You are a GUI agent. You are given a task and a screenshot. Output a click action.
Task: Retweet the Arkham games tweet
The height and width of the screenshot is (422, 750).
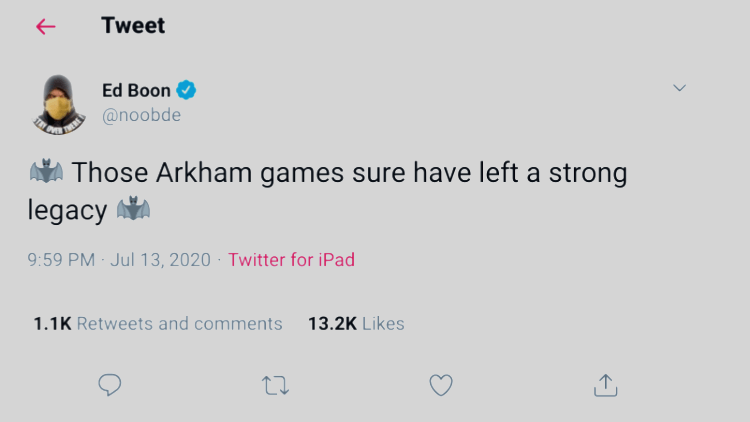[x=274, y=385]
